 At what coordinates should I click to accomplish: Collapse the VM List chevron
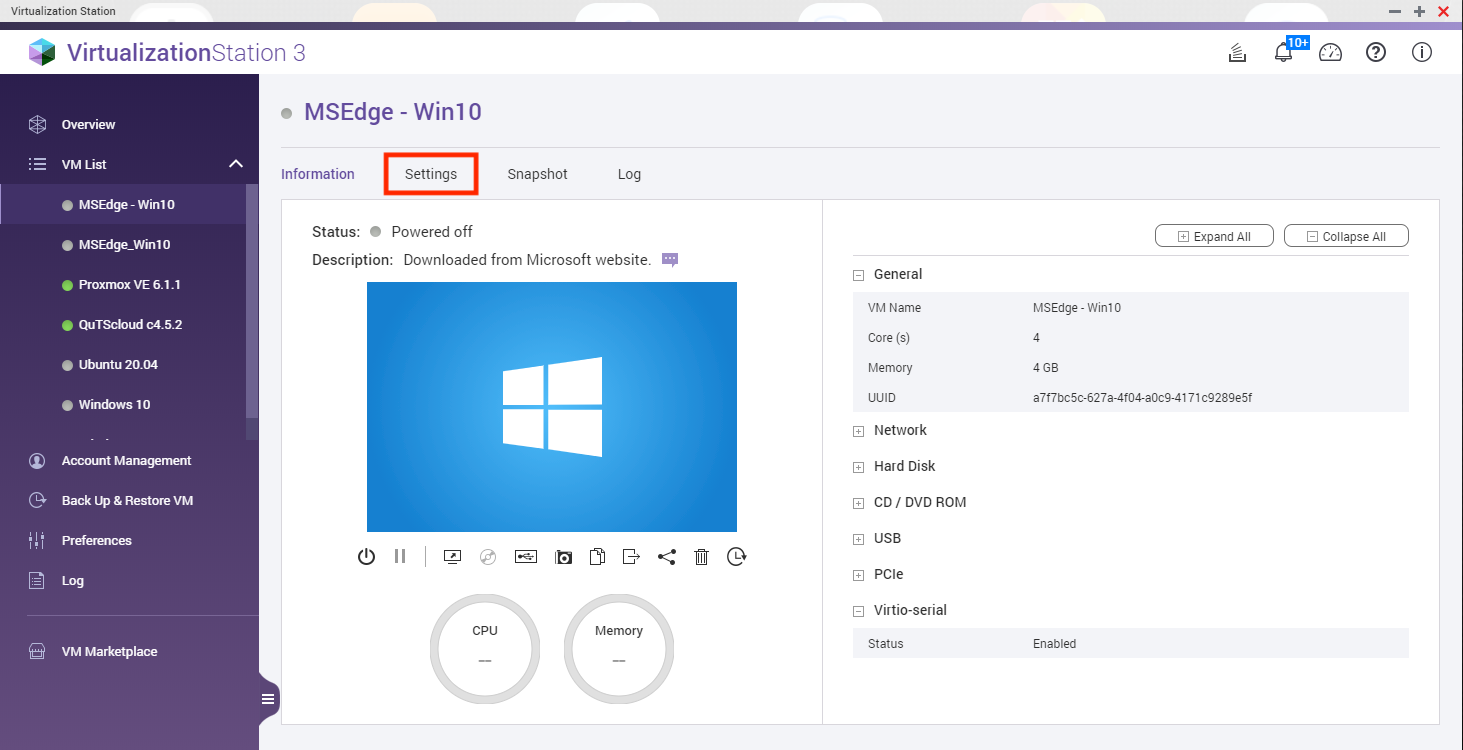coord(236,164)
